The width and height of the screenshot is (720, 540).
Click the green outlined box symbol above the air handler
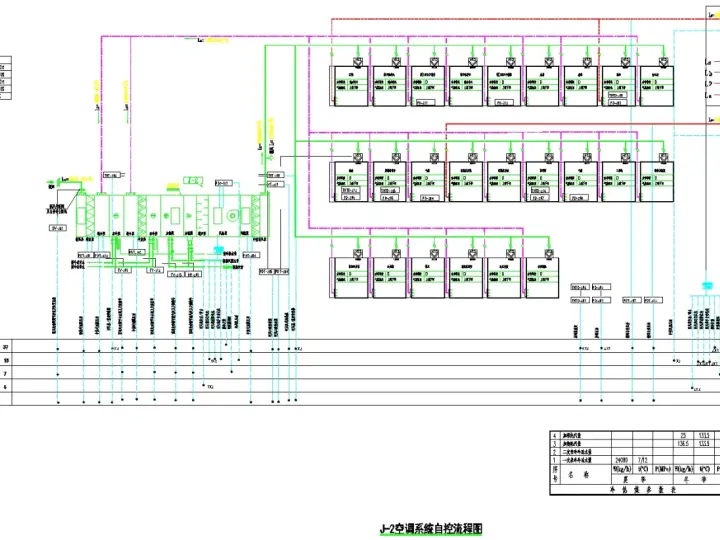(x=194, y=180)
